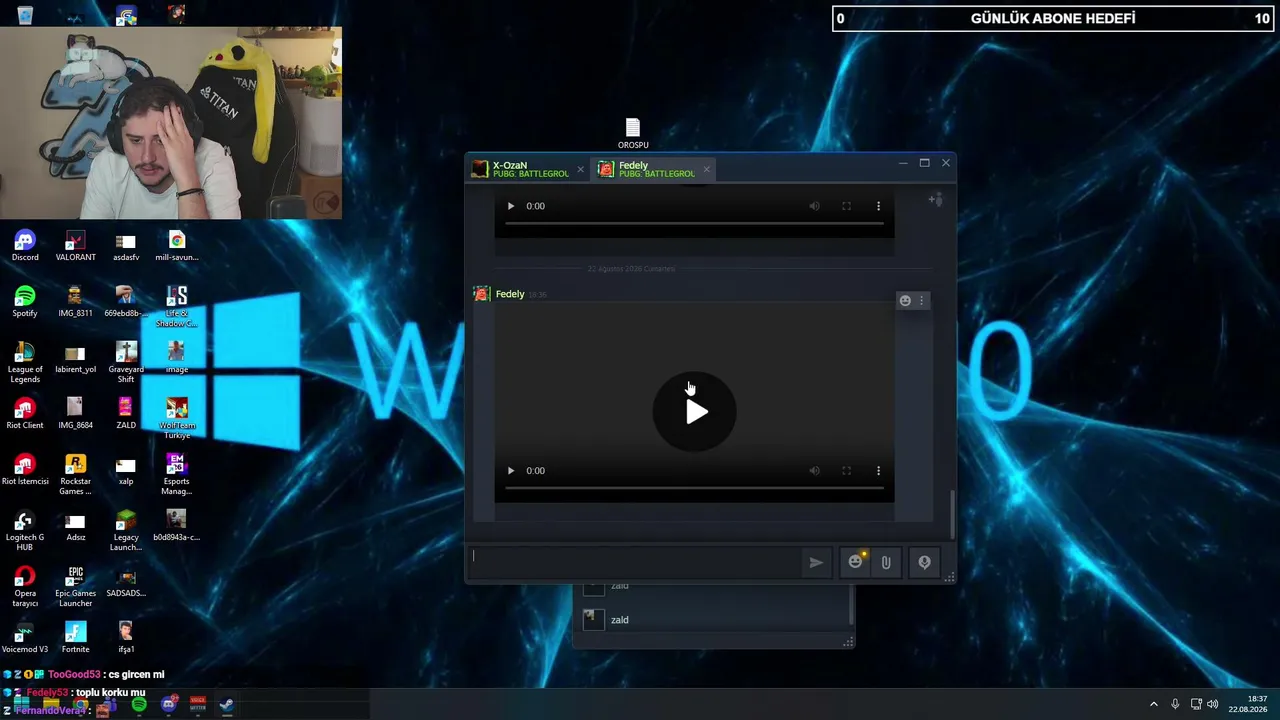Screen dimensions: 1280x720
Task: Toggle the system tray microphone icon
Action: tap(1175, 704)
